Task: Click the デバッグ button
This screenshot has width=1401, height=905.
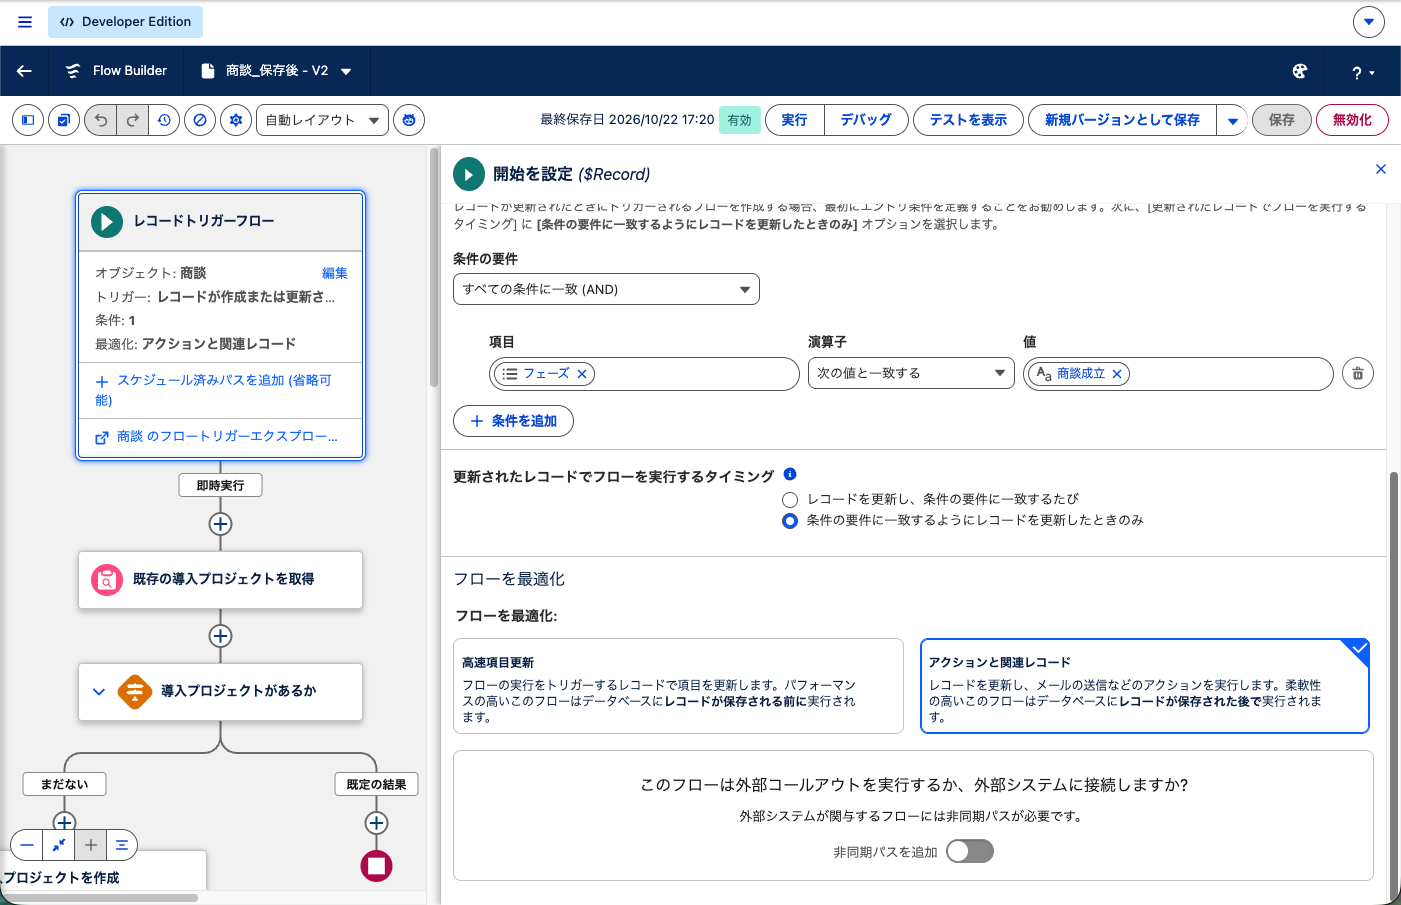Action: coord(866,120)
